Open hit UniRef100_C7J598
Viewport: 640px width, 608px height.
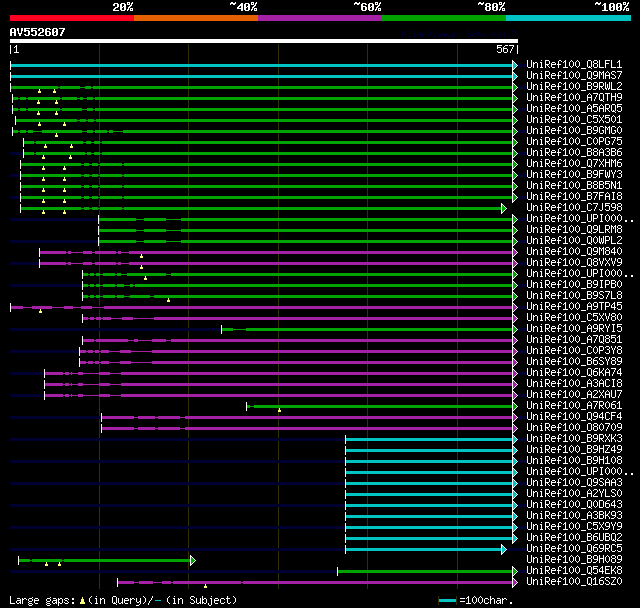tap(576, 207)
